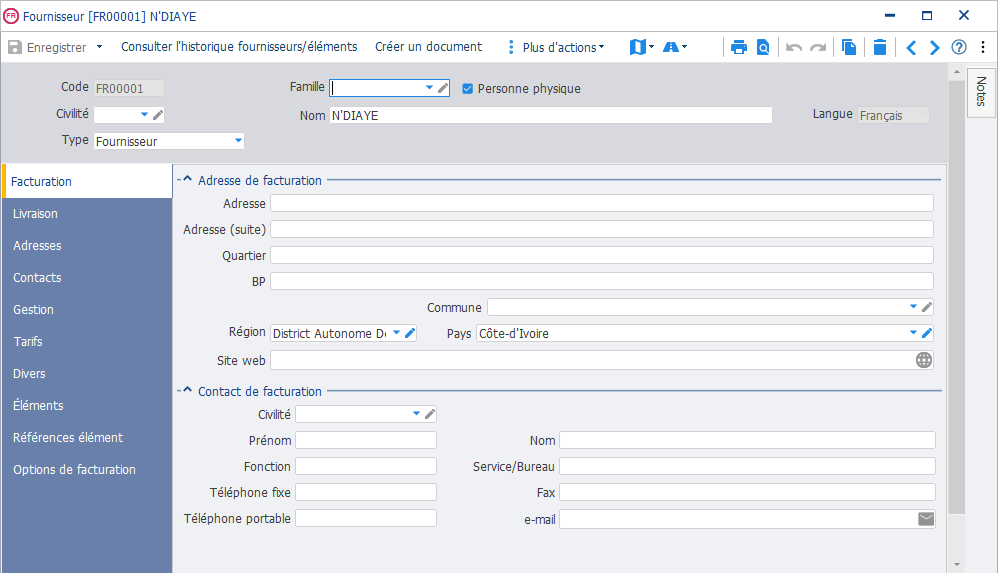
Task: Click the e-mail envelope icon
Action: 926,519
